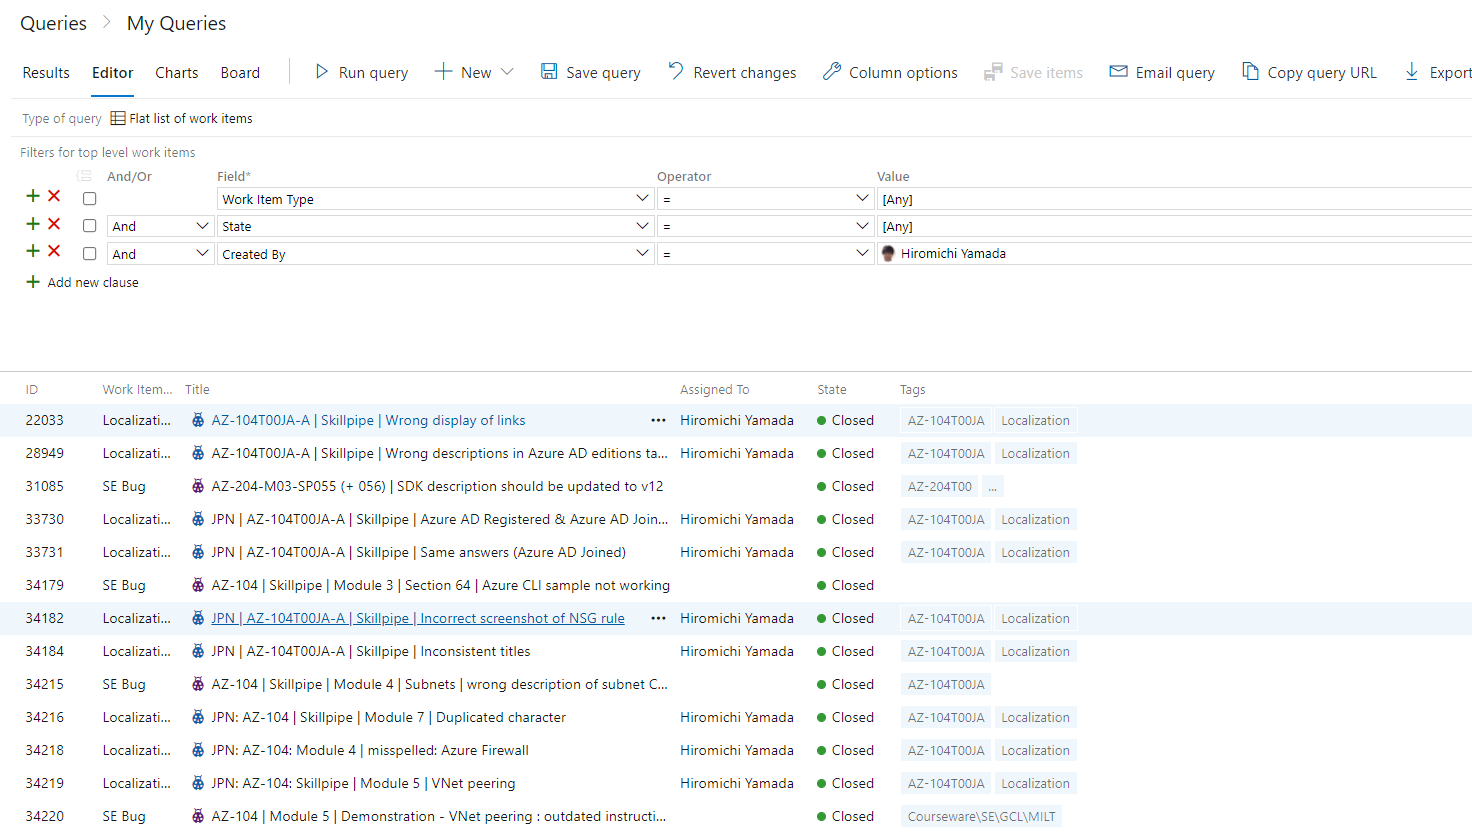The width and height of the screenshot is (1472, 834).
Task: Tick the checkbox on the Created By row
Action: point(89,253)
